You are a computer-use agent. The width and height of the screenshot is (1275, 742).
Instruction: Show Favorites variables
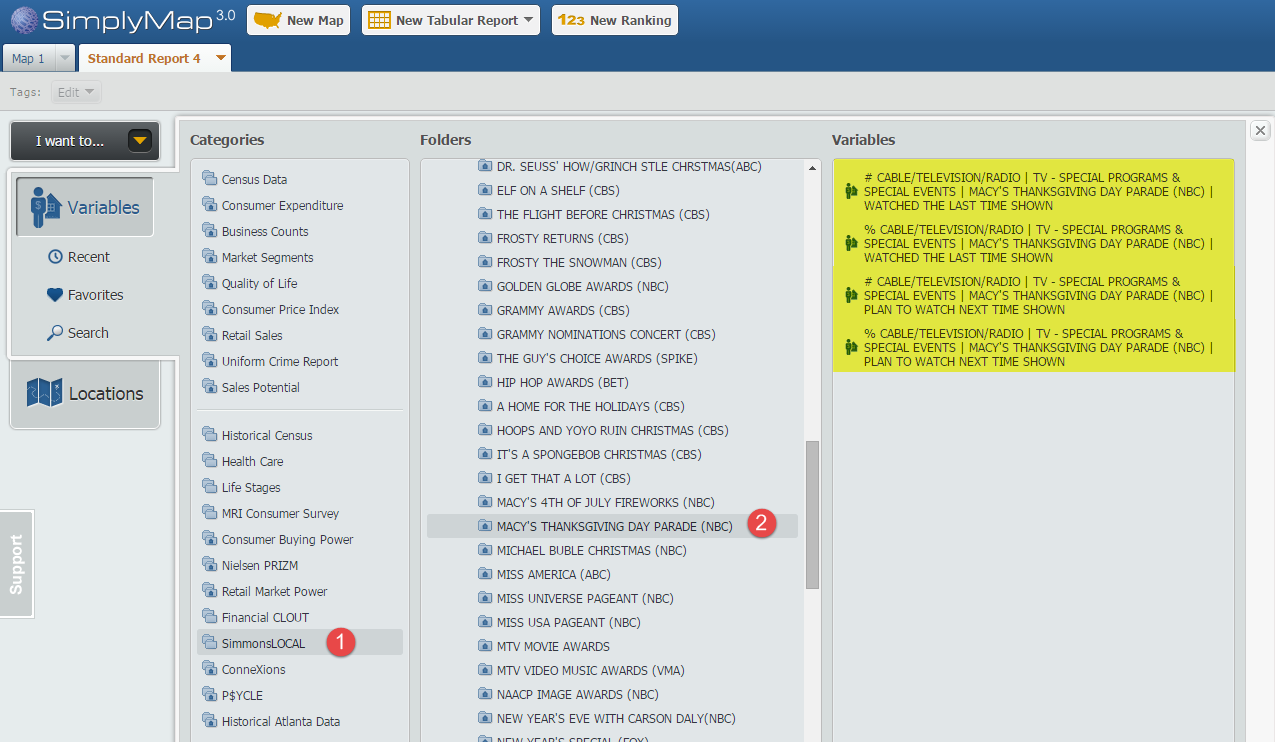85,295
